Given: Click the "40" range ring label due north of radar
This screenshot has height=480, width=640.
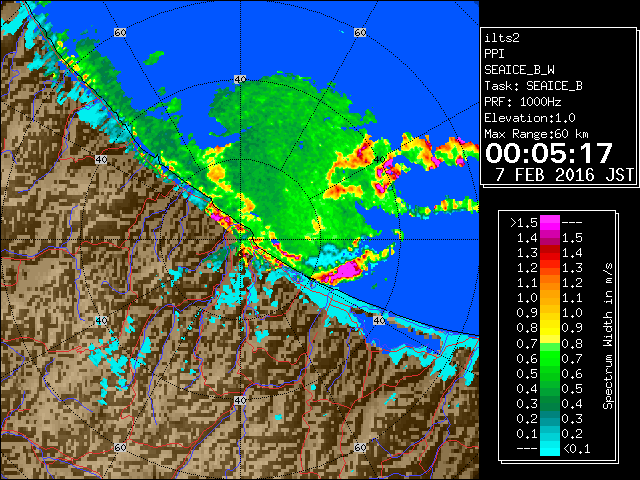Looking at the screenshot, I should [x=240, y=79].
